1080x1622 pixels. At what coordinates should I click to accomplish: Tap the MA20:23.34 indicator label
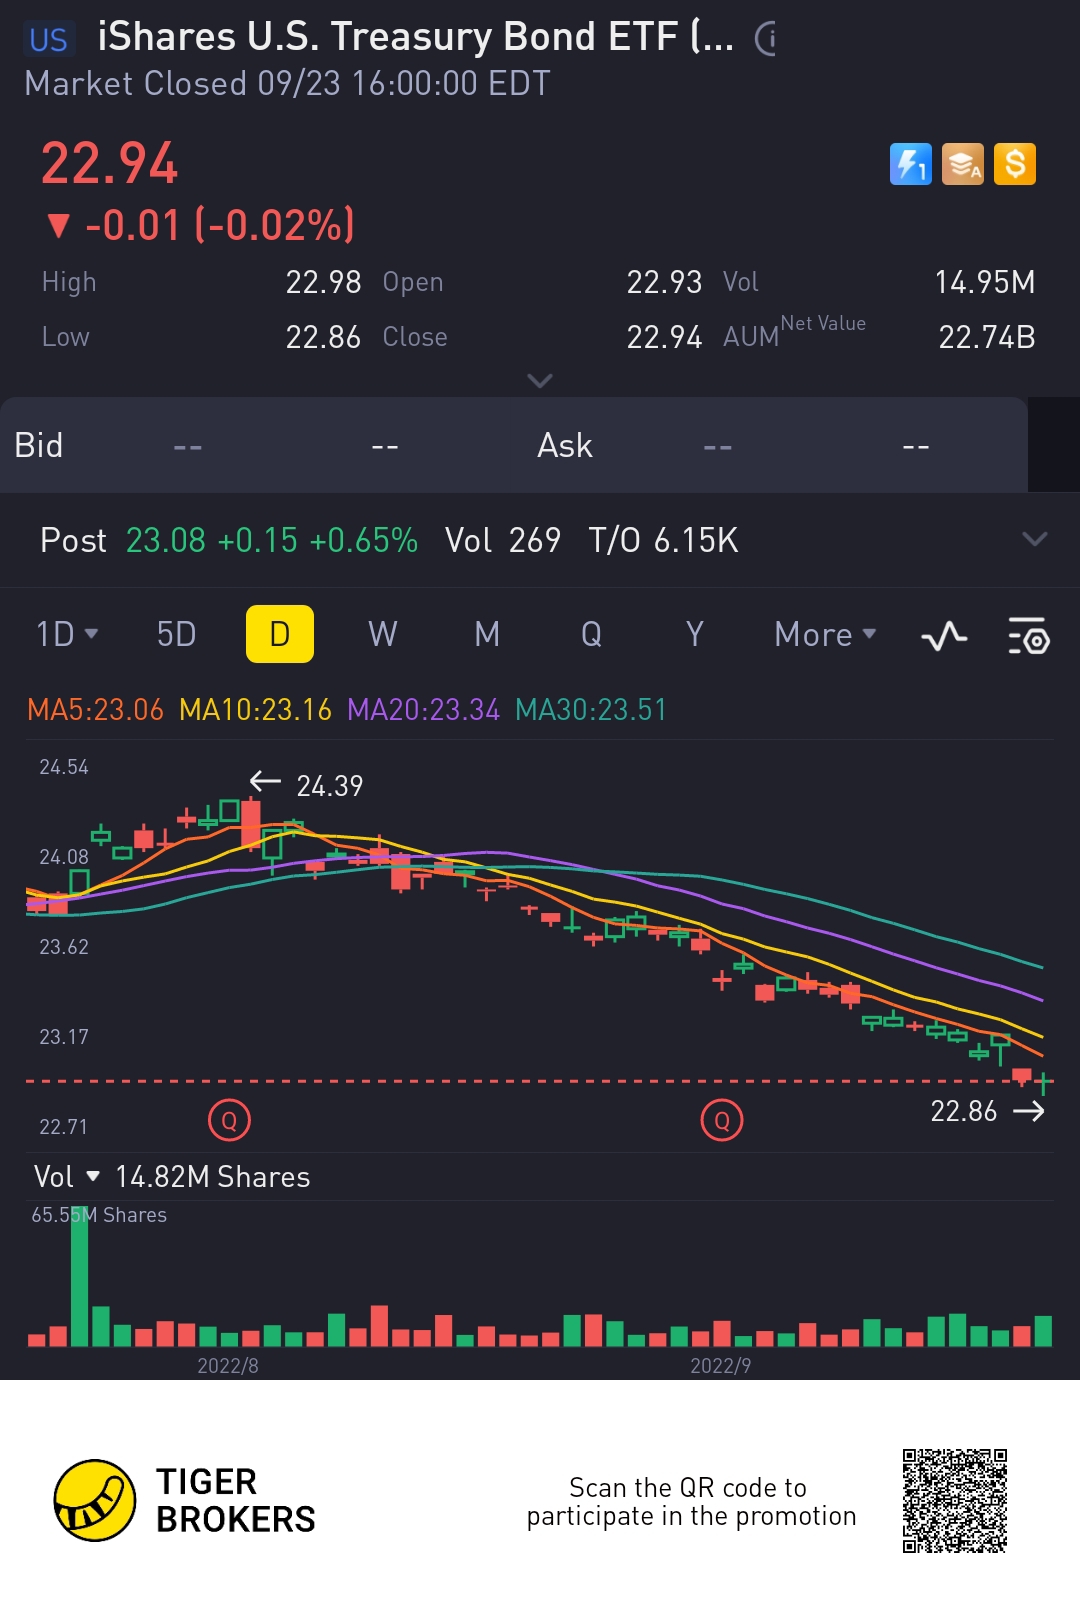(423, 710)
